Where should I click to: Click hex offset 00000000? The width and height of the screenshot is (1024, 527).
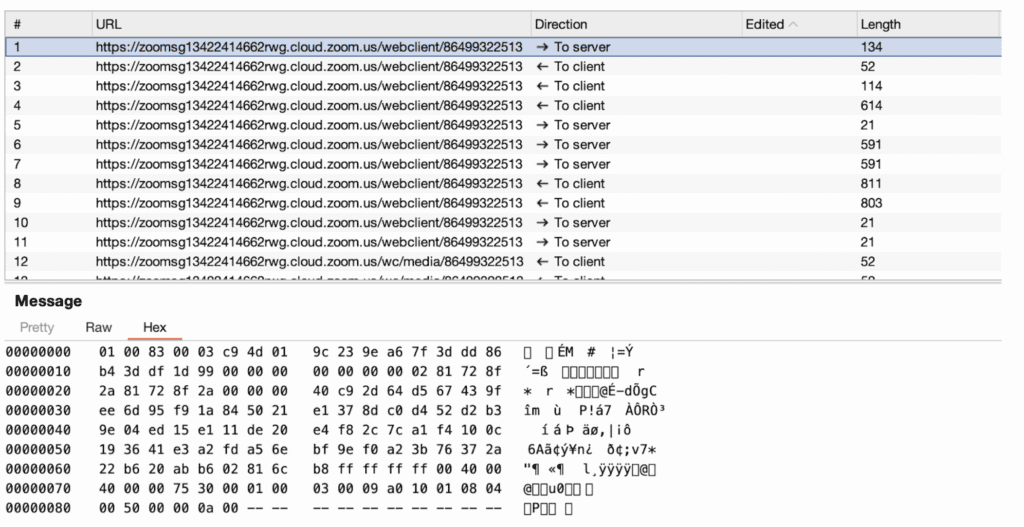click(39, 352)
